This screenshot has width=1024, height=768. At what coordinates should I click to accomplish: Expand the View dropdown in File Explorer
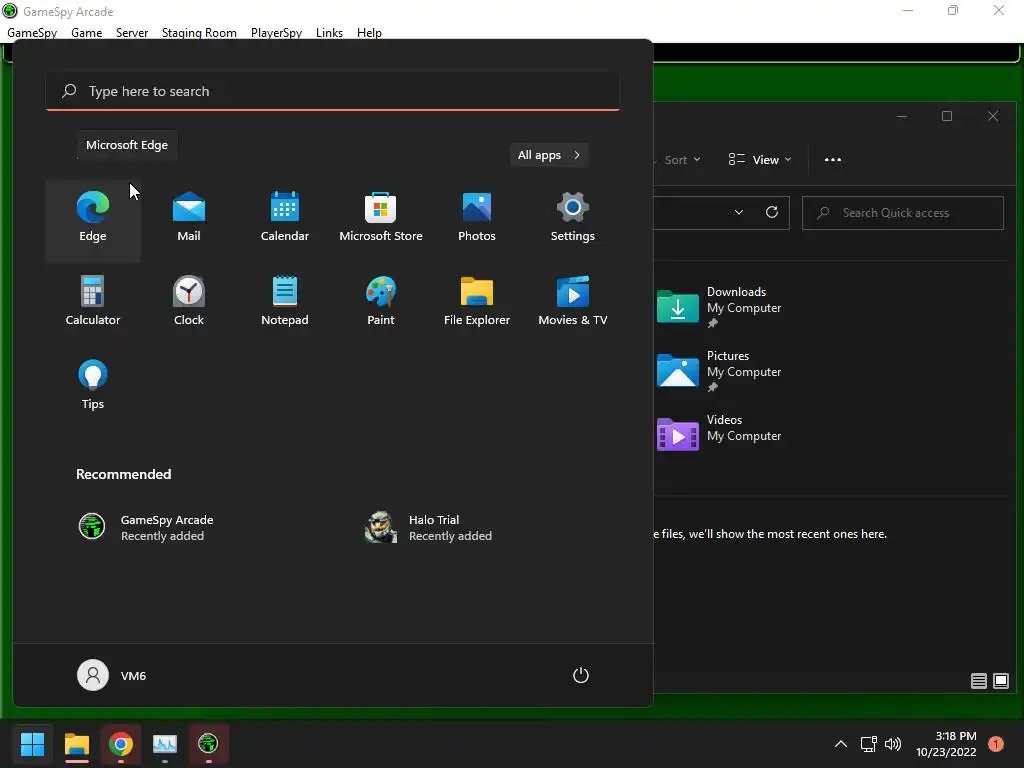tap(760, 160)
